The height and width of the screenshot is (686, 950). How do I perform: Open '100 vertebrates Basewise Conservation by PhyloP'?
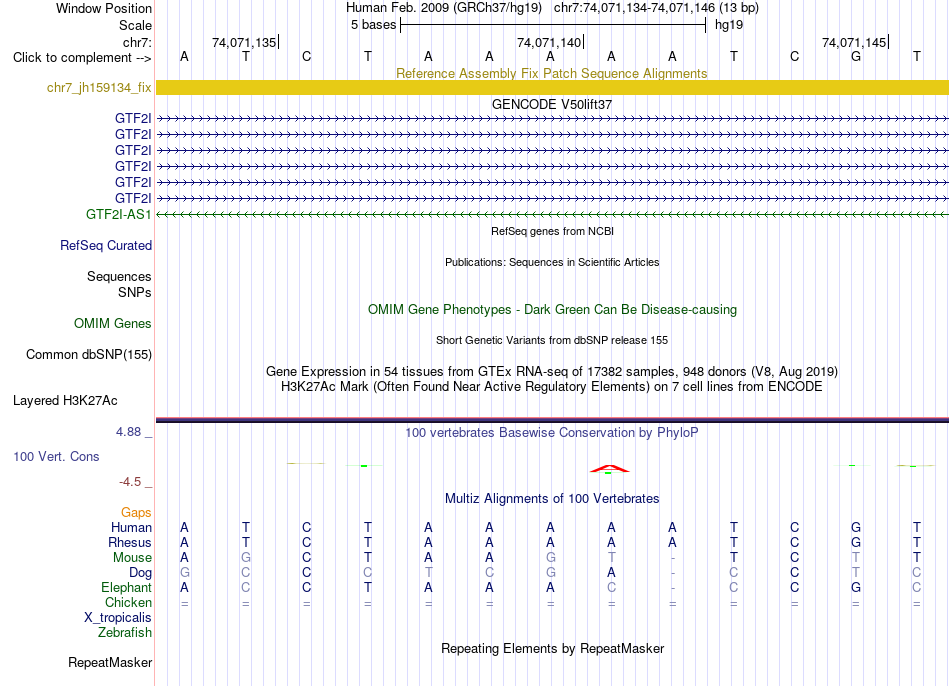click(x=552, y=433)
